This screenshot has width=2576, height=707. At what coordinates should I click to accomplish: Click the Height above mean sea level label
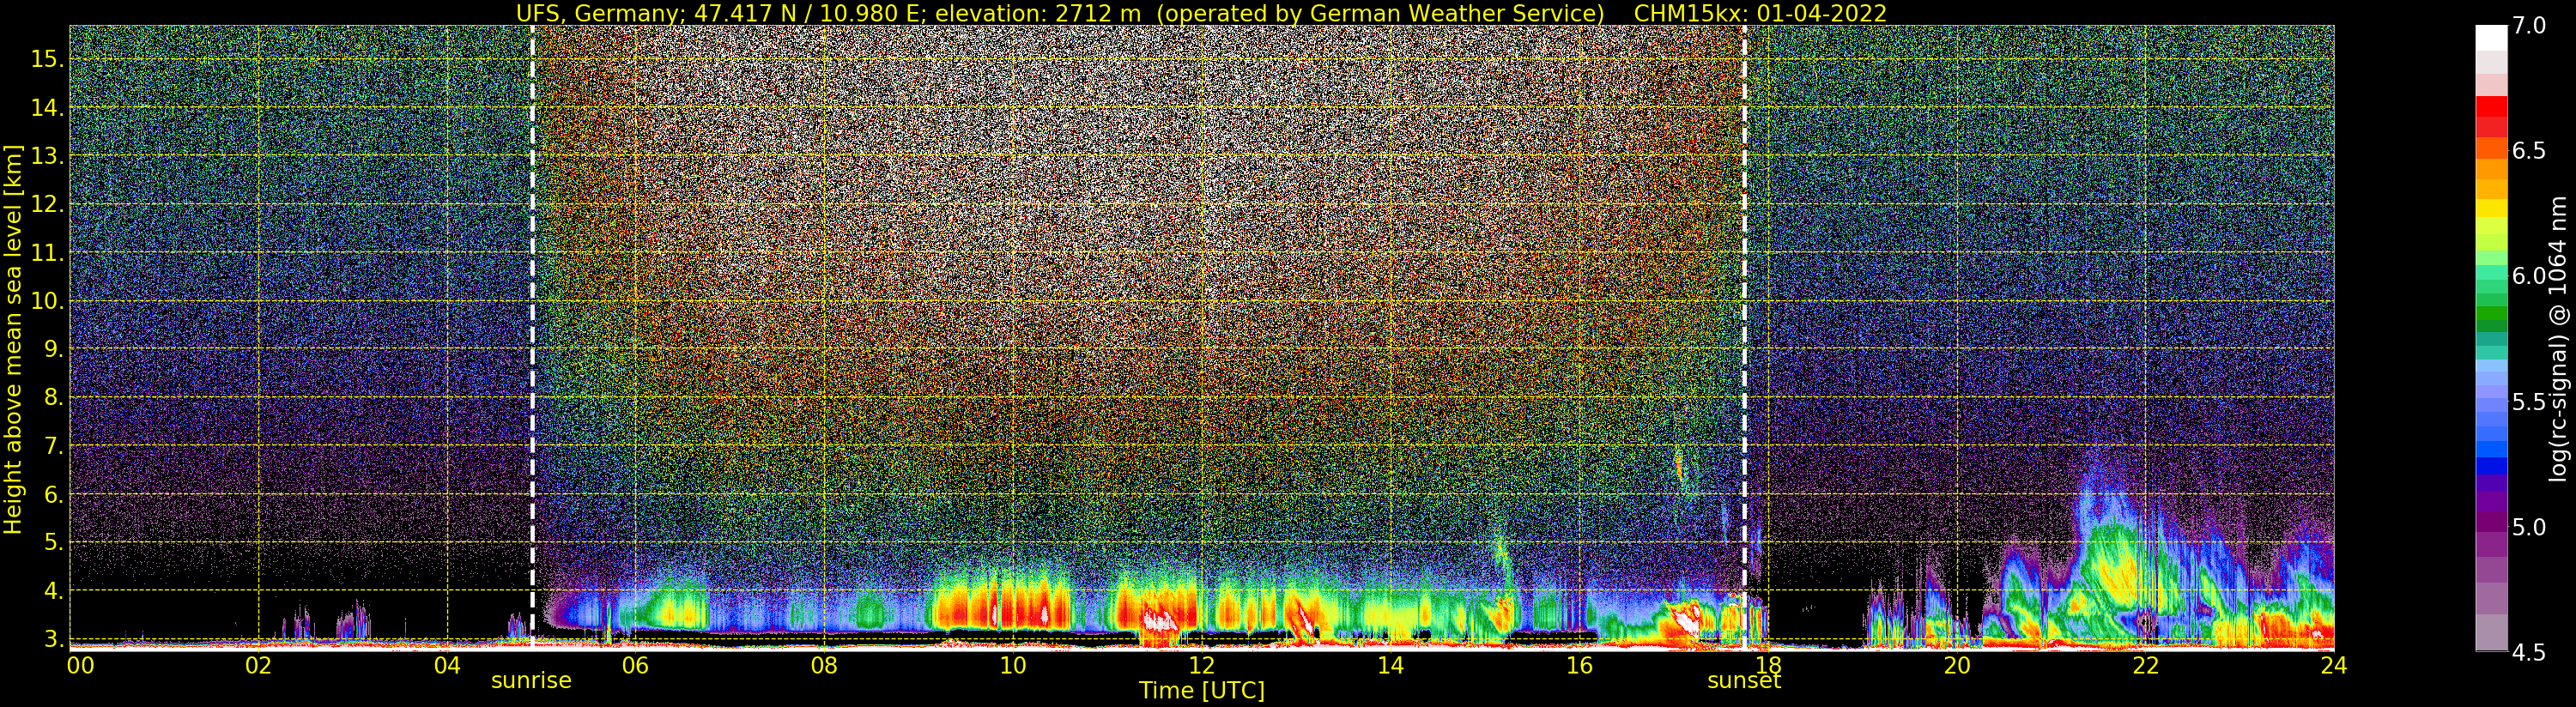[13, 338]
